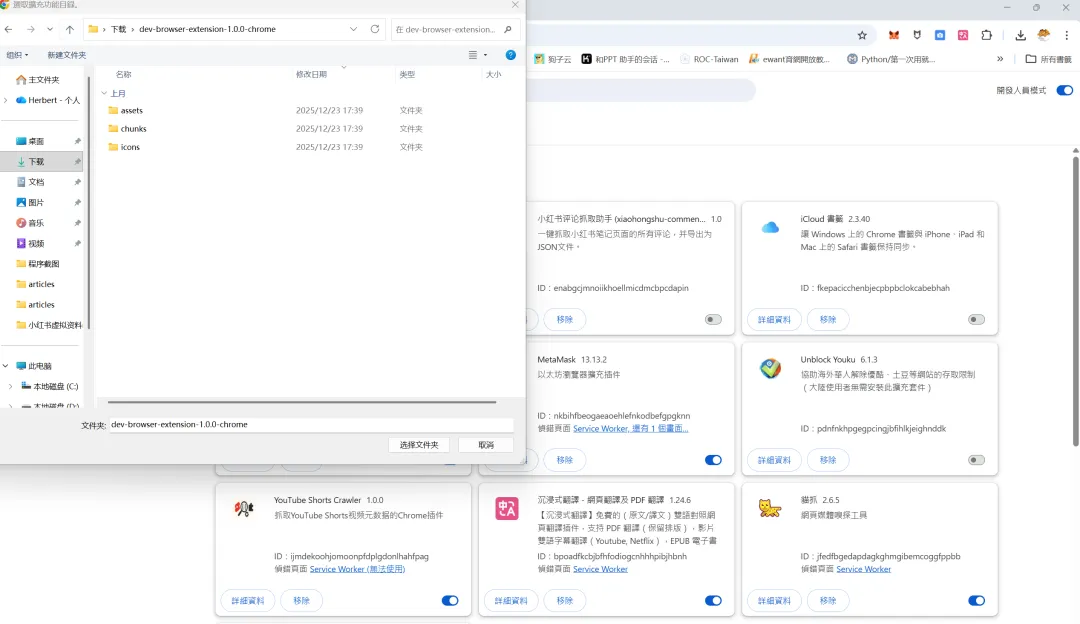Click 沉浸式翻譯 extension icon
Image resolution: width=1080 pixels, height=624 pixels.
507,509
